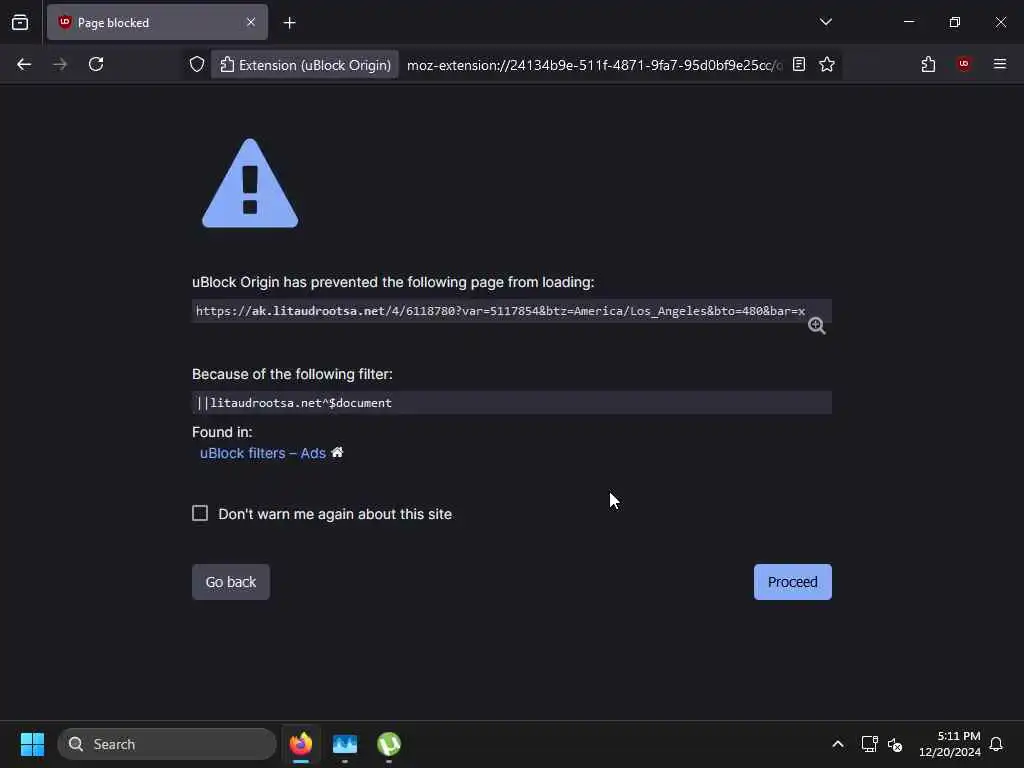The height and width of the screenshot is (768, 1024).
Task: Open the network status tray icon
Action: coord(869,744)
